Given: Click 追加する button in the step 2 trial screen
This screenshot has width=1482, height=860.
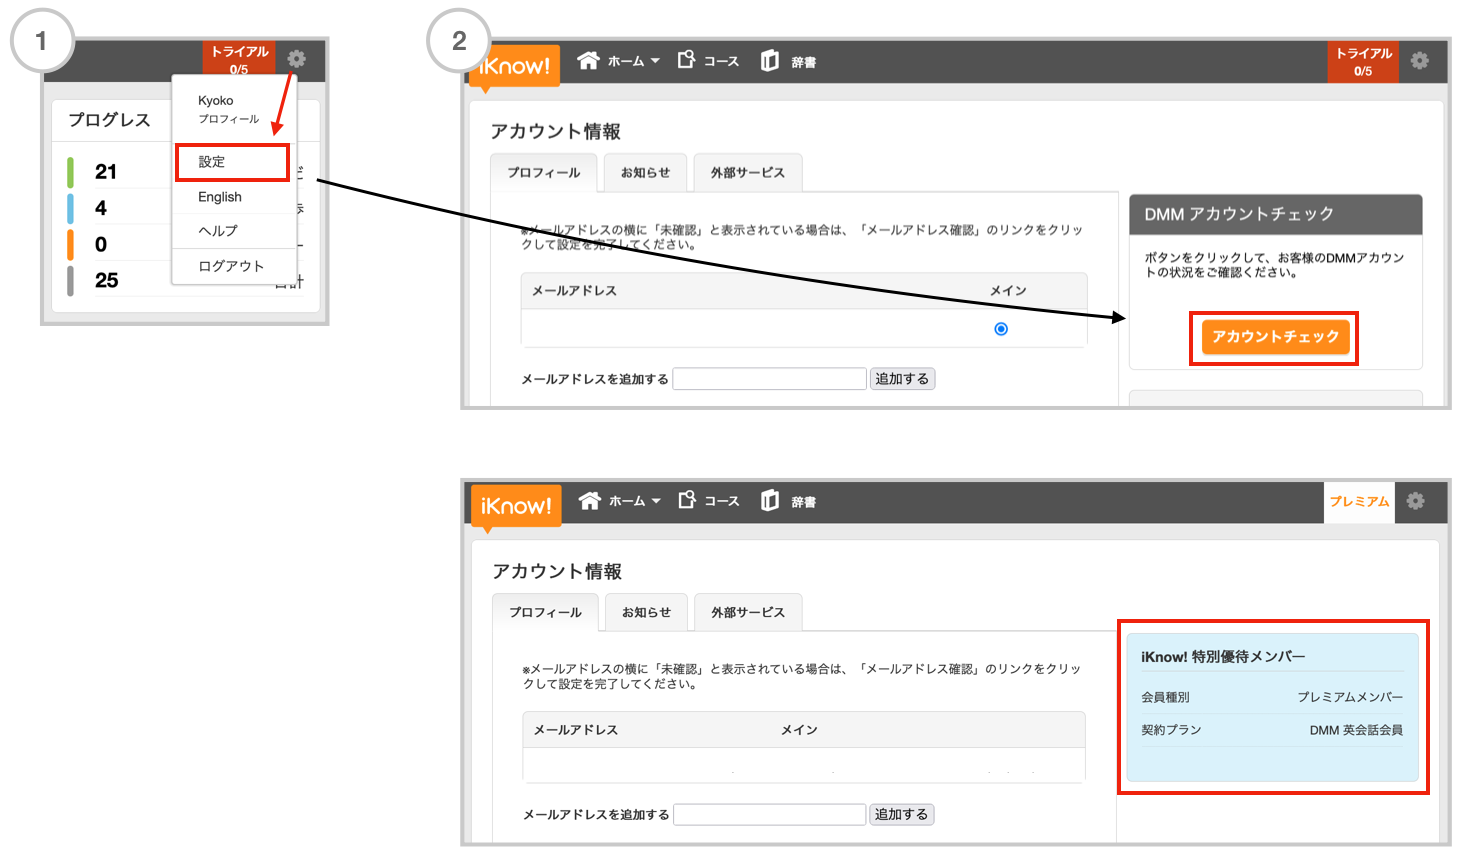Looking at the screenshot, I should (x=902, y=379).
